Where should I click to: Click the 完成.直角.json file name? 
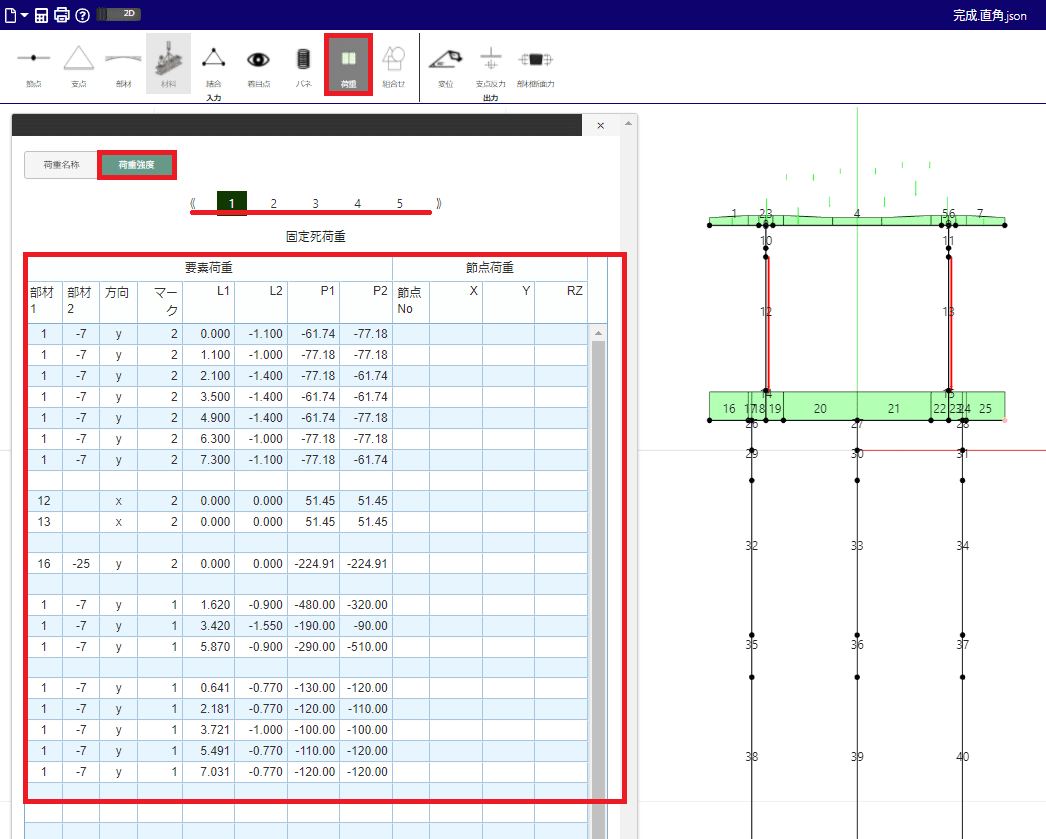click(x=989, y=15)
